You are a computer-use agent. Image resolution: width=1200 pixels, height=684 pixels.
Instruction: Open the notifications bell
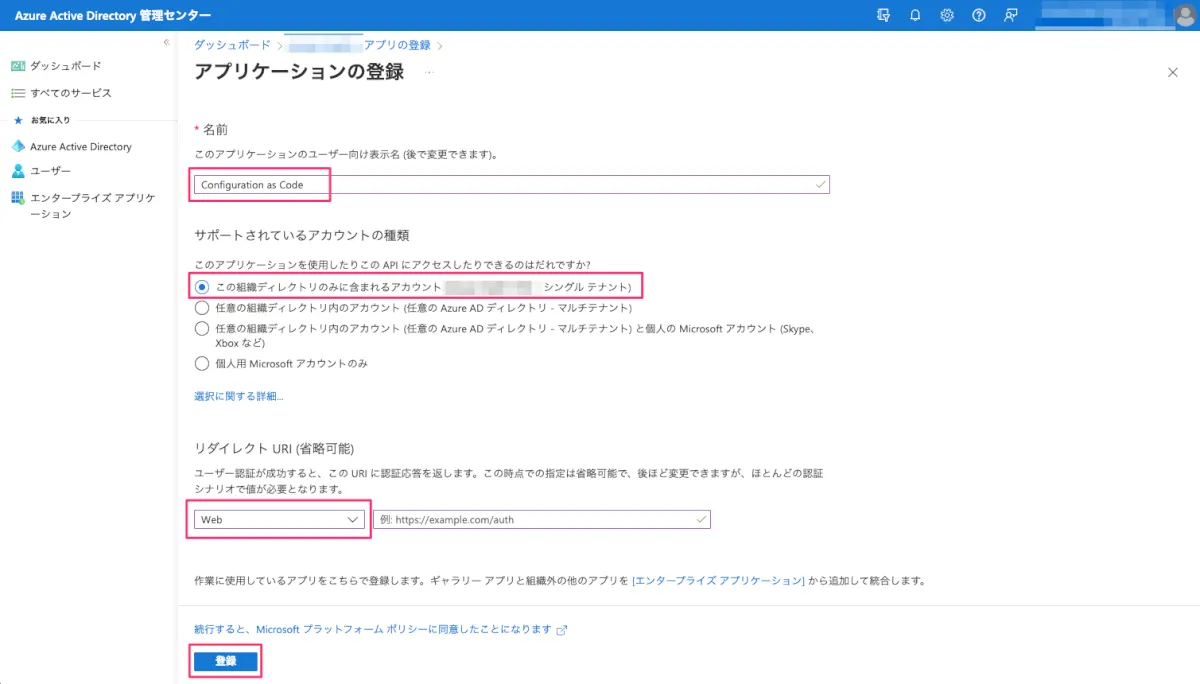[x=915, y=15]
